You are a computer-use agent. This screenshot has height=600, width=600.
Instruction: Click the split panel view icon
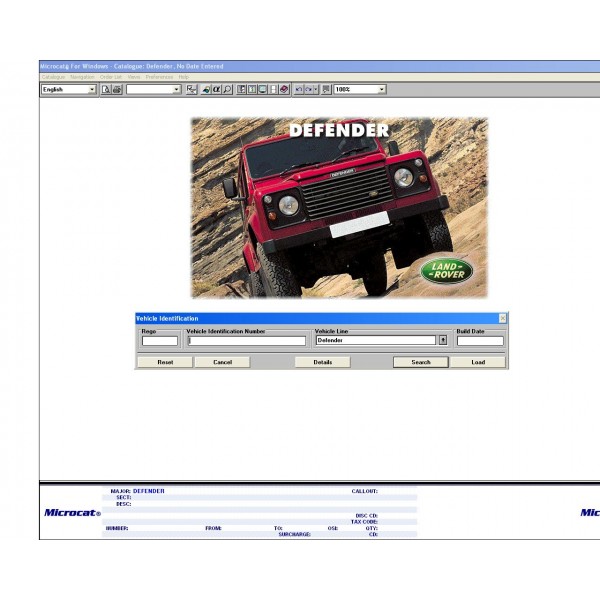(273, 90)
